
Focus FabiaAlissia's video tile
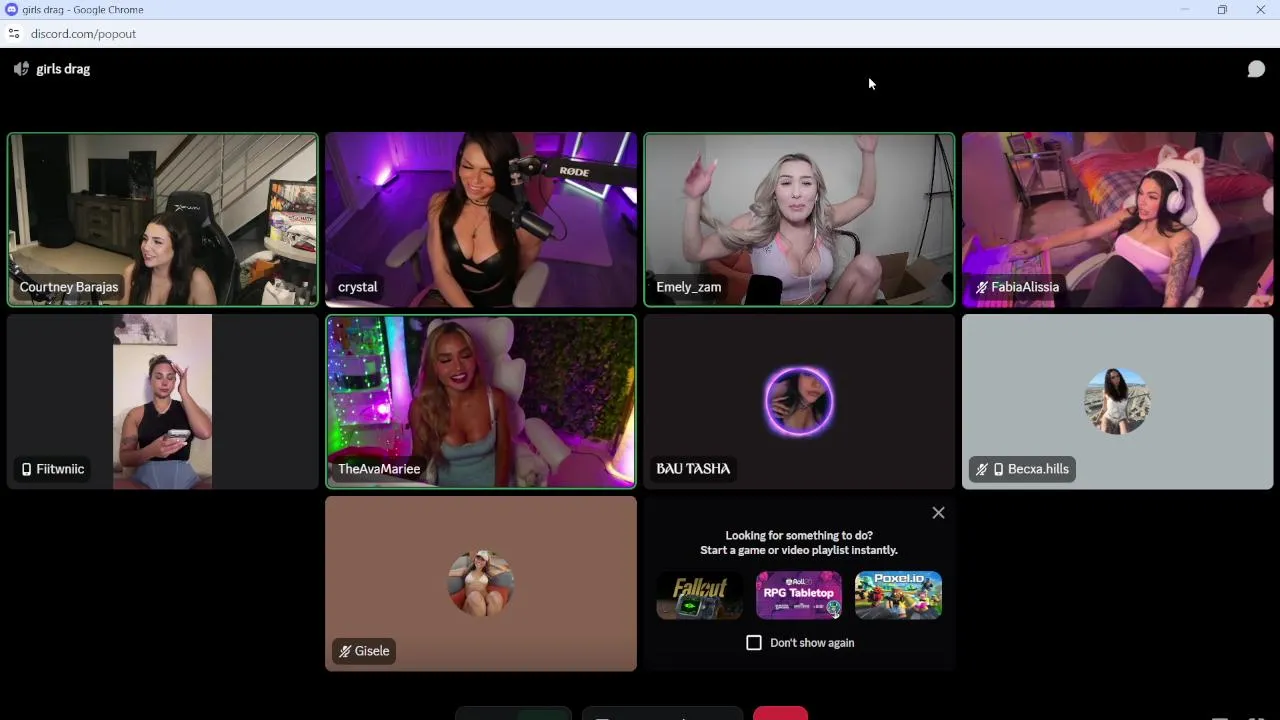pos(1117,219)
